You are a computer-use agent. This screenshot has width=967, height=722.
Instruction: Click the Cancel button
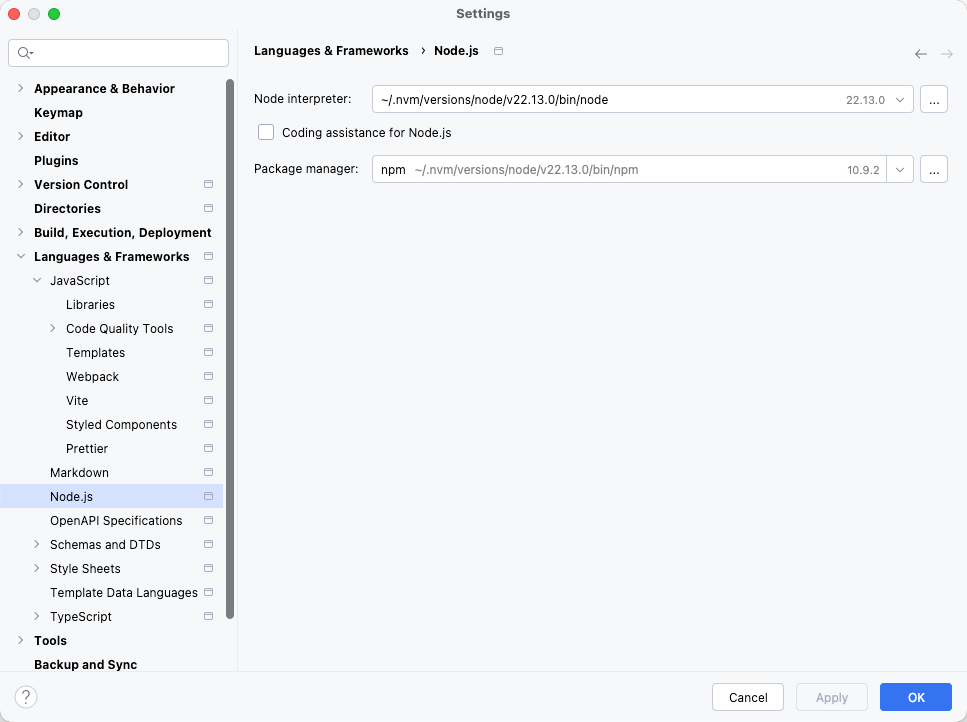(x=748, y=697)
